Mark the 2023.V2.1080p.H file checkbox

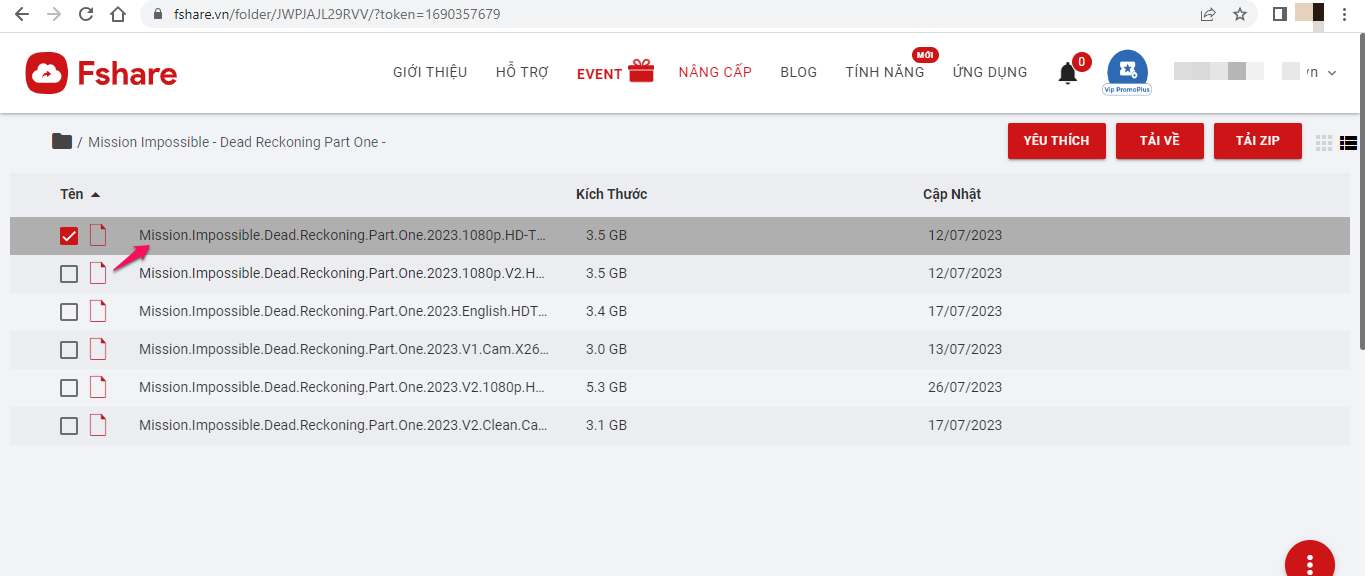[x=69, y=388]
